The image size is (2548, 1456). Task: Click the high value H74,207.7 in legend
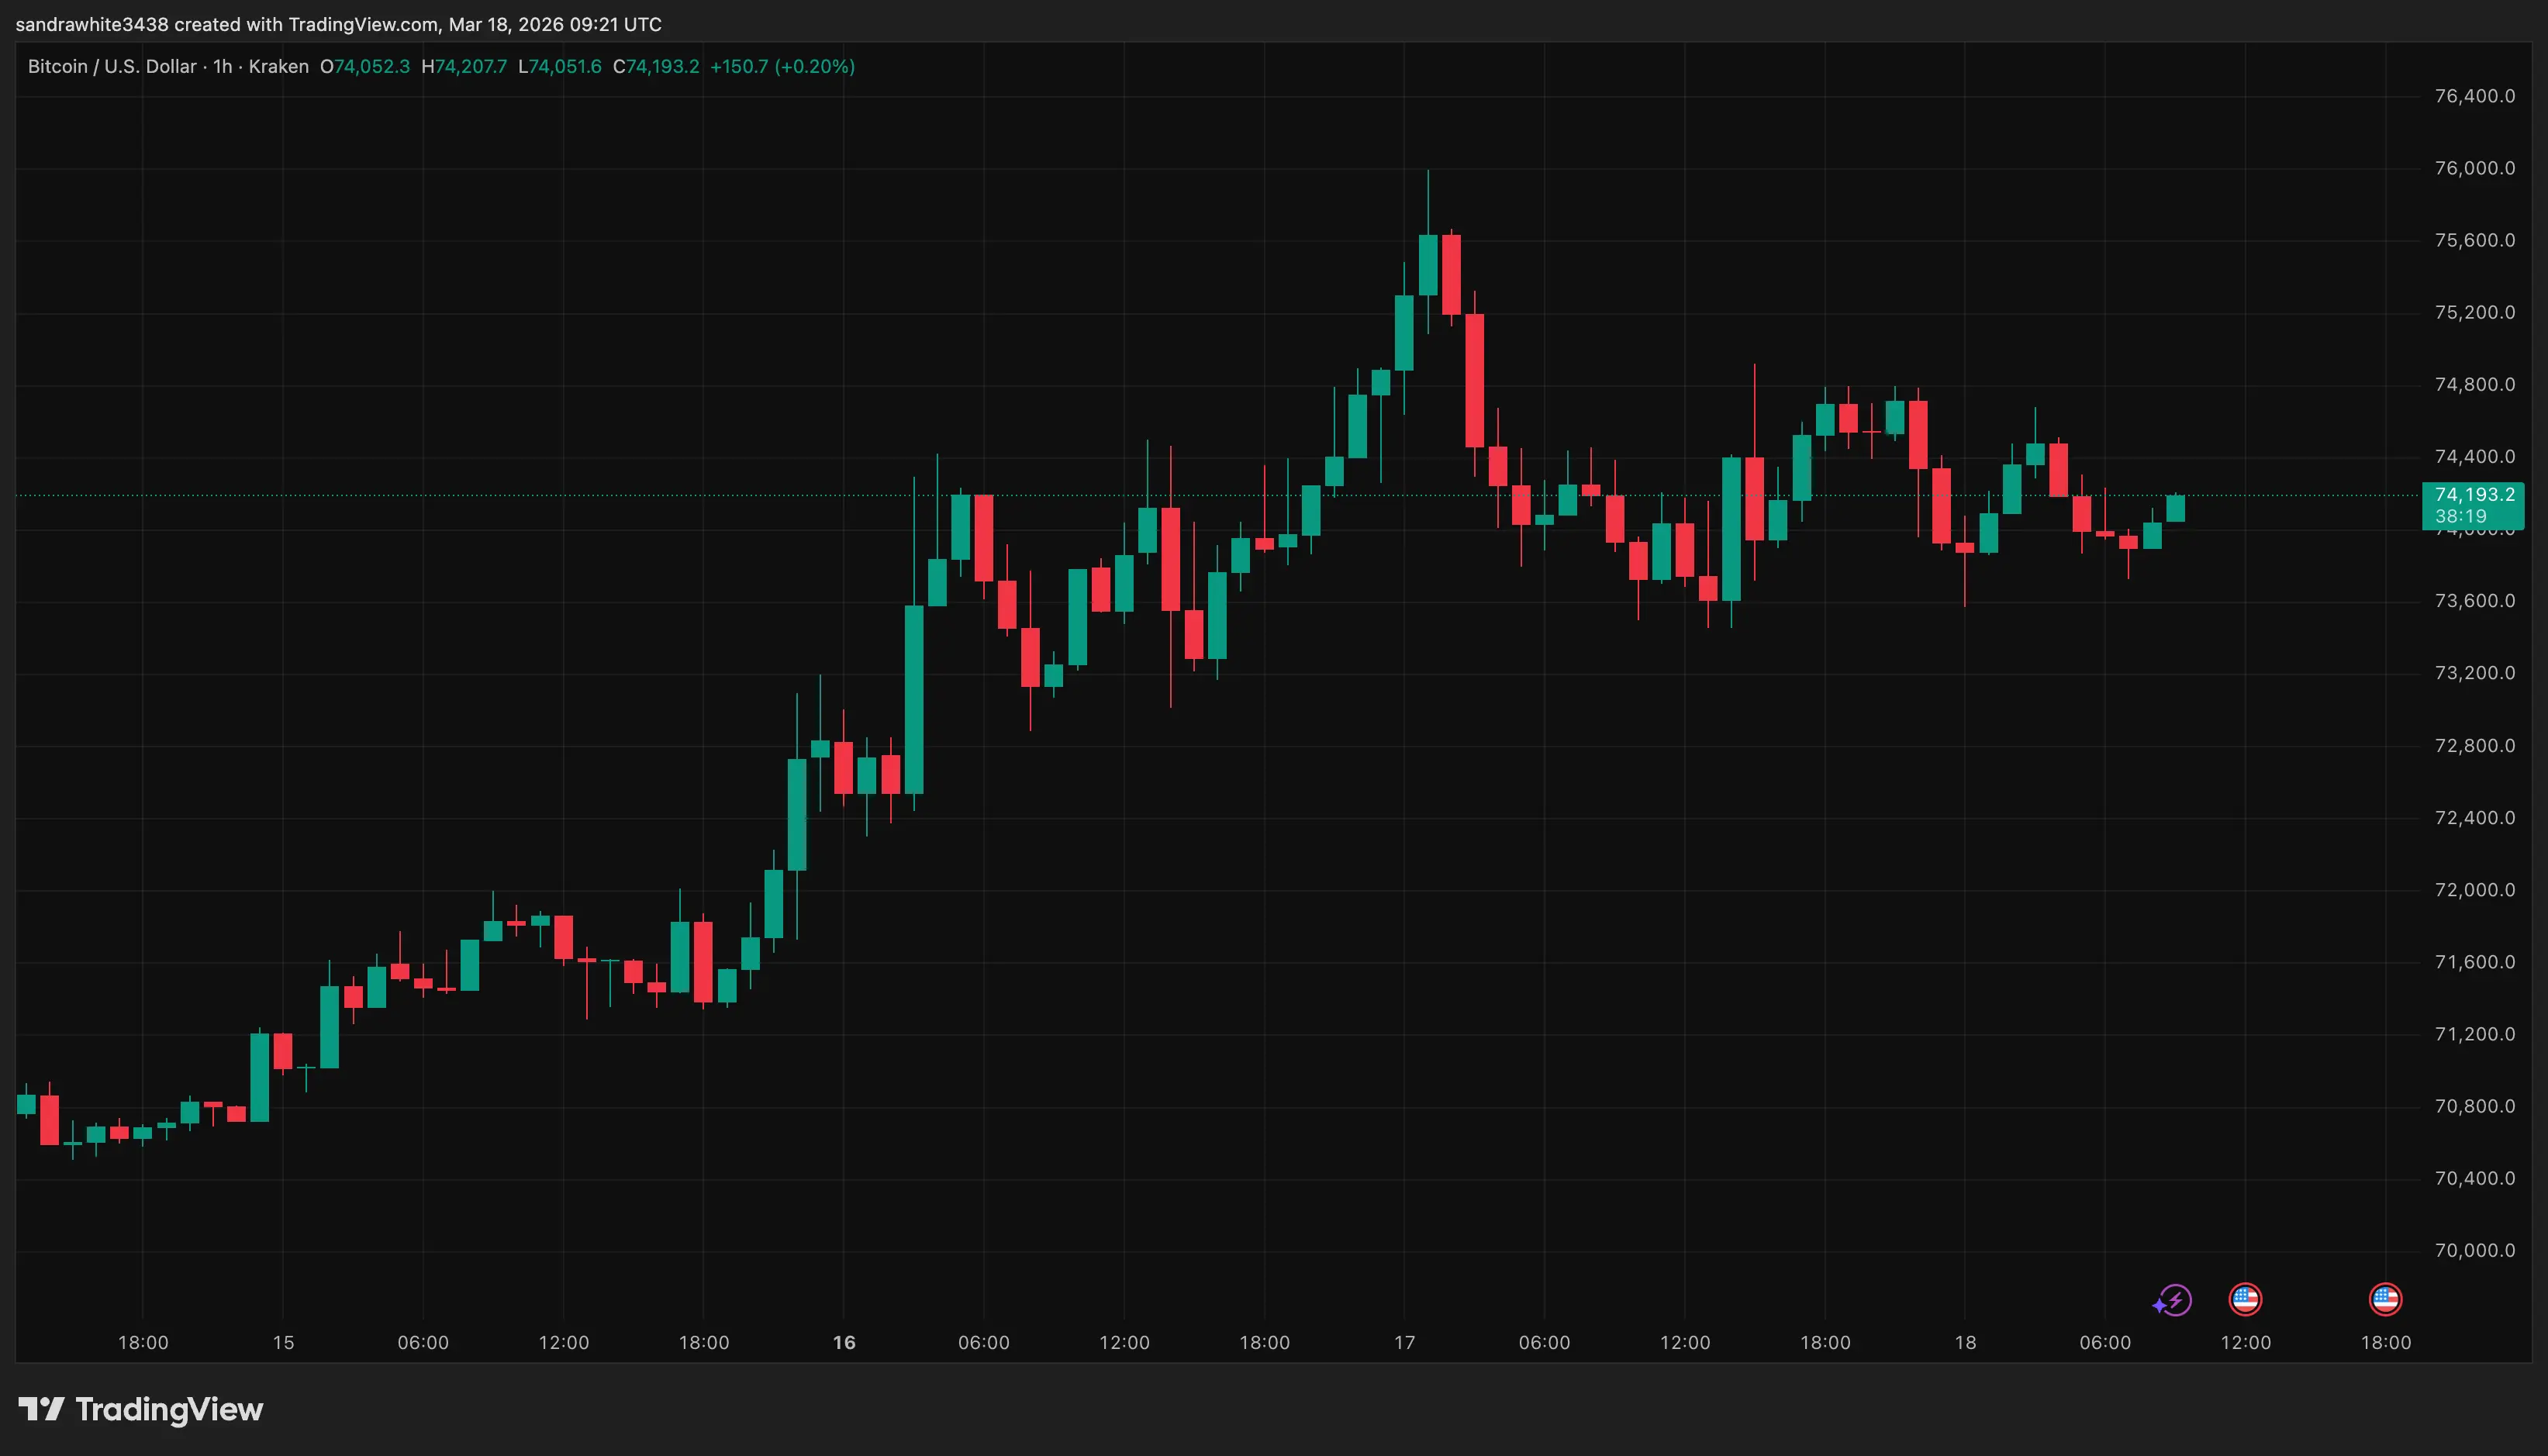pyautogui.click(x=465, y=66)
